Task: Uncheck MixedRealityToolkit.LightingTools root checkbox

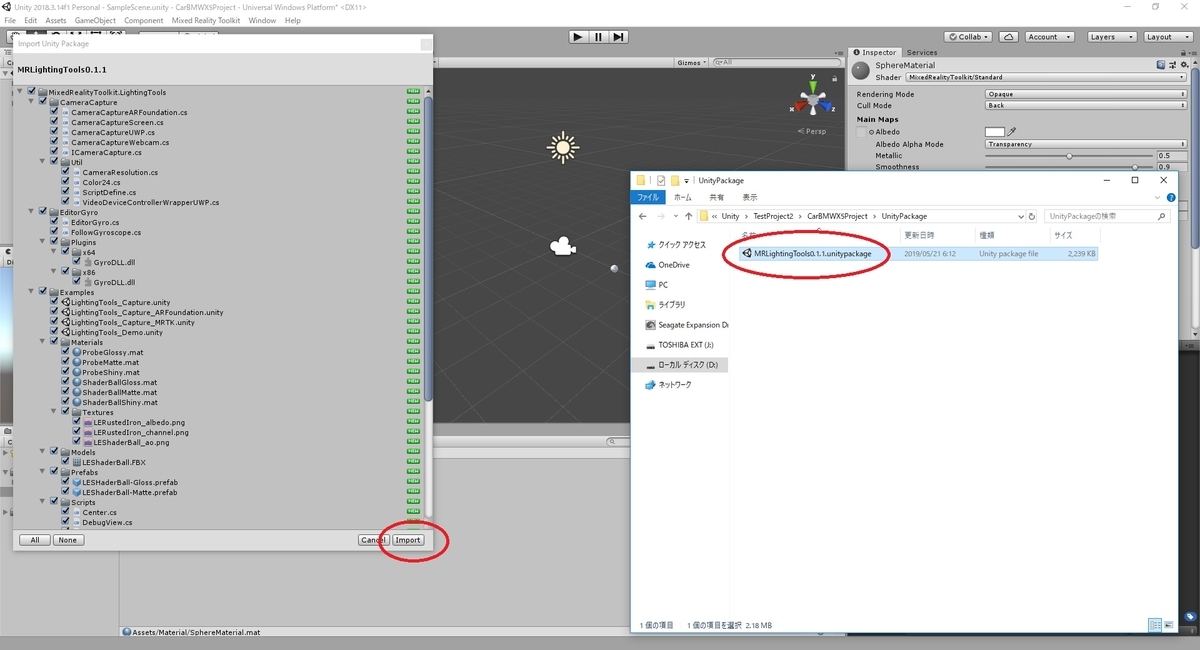Action: (32, 92)
